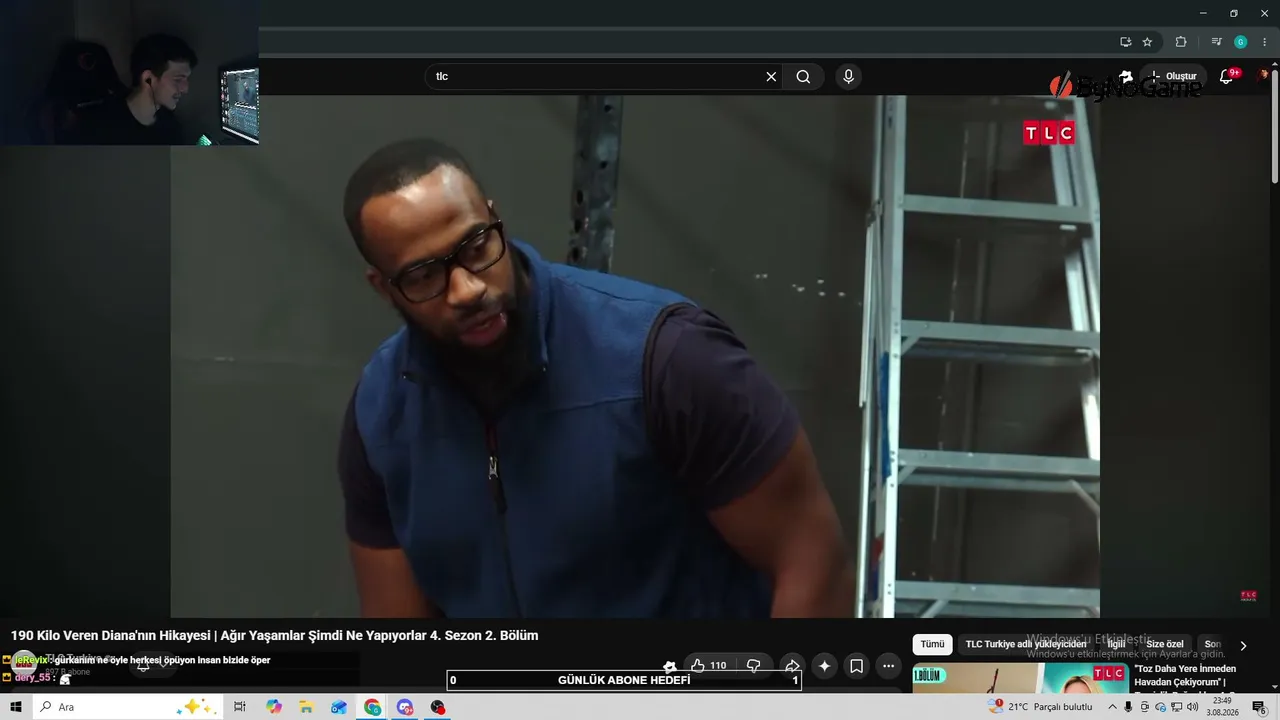
Task: Bookmark this page with the star
Action: [1147, 42]
